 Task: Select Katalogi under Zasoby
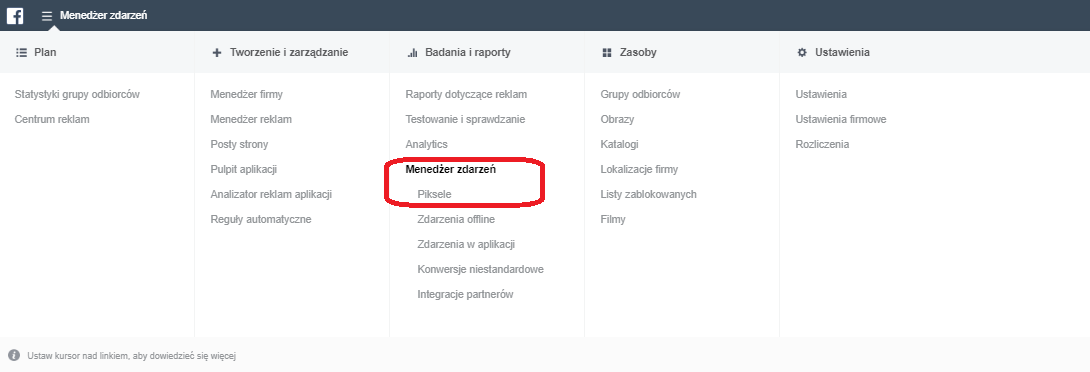[619, 144]
